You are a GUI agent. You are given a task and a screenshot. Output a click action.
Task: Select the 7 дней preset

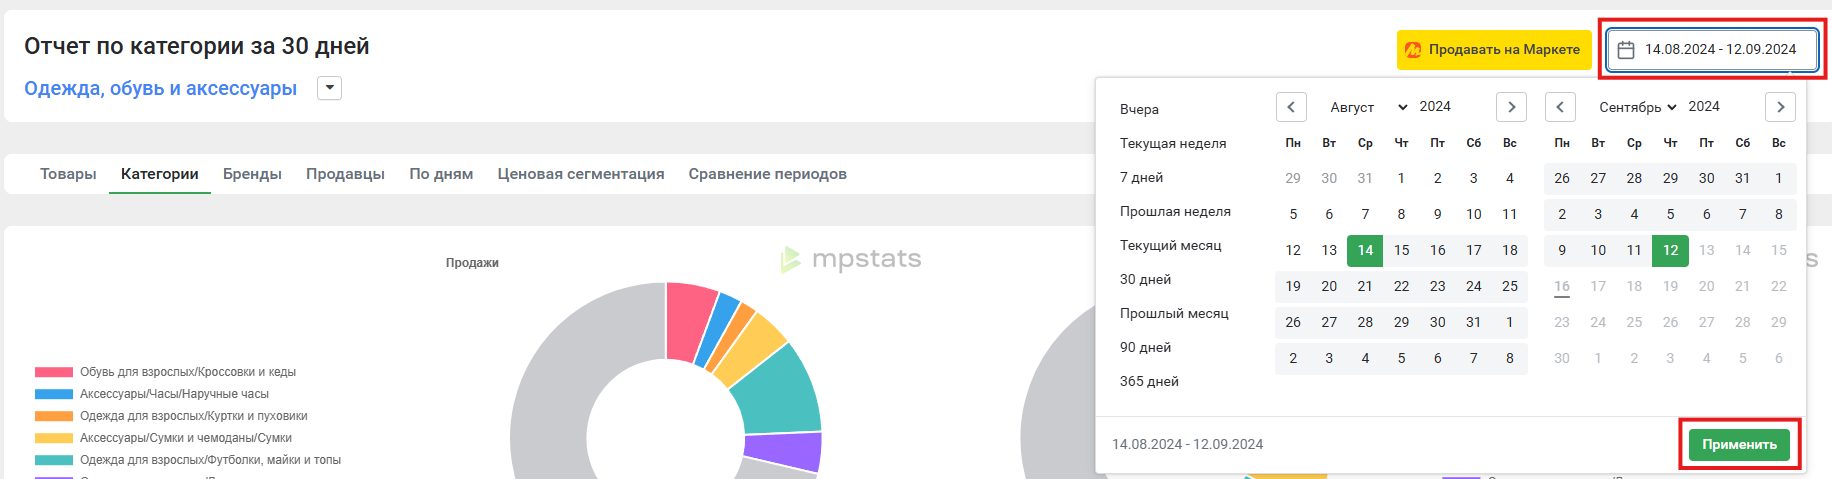coord(1142,177)
